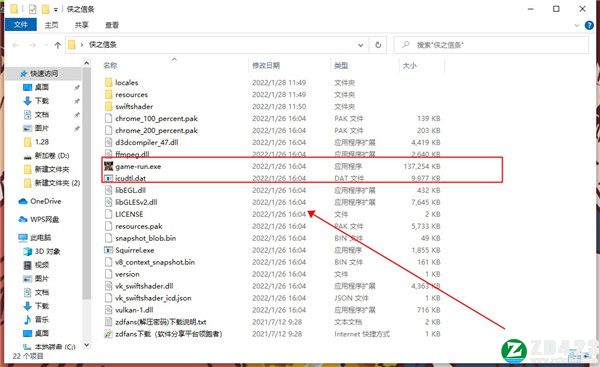The width and height of the screenshot is (600, 367).
Task: Open OneDrive in the navigation pane
Action: 45,201
